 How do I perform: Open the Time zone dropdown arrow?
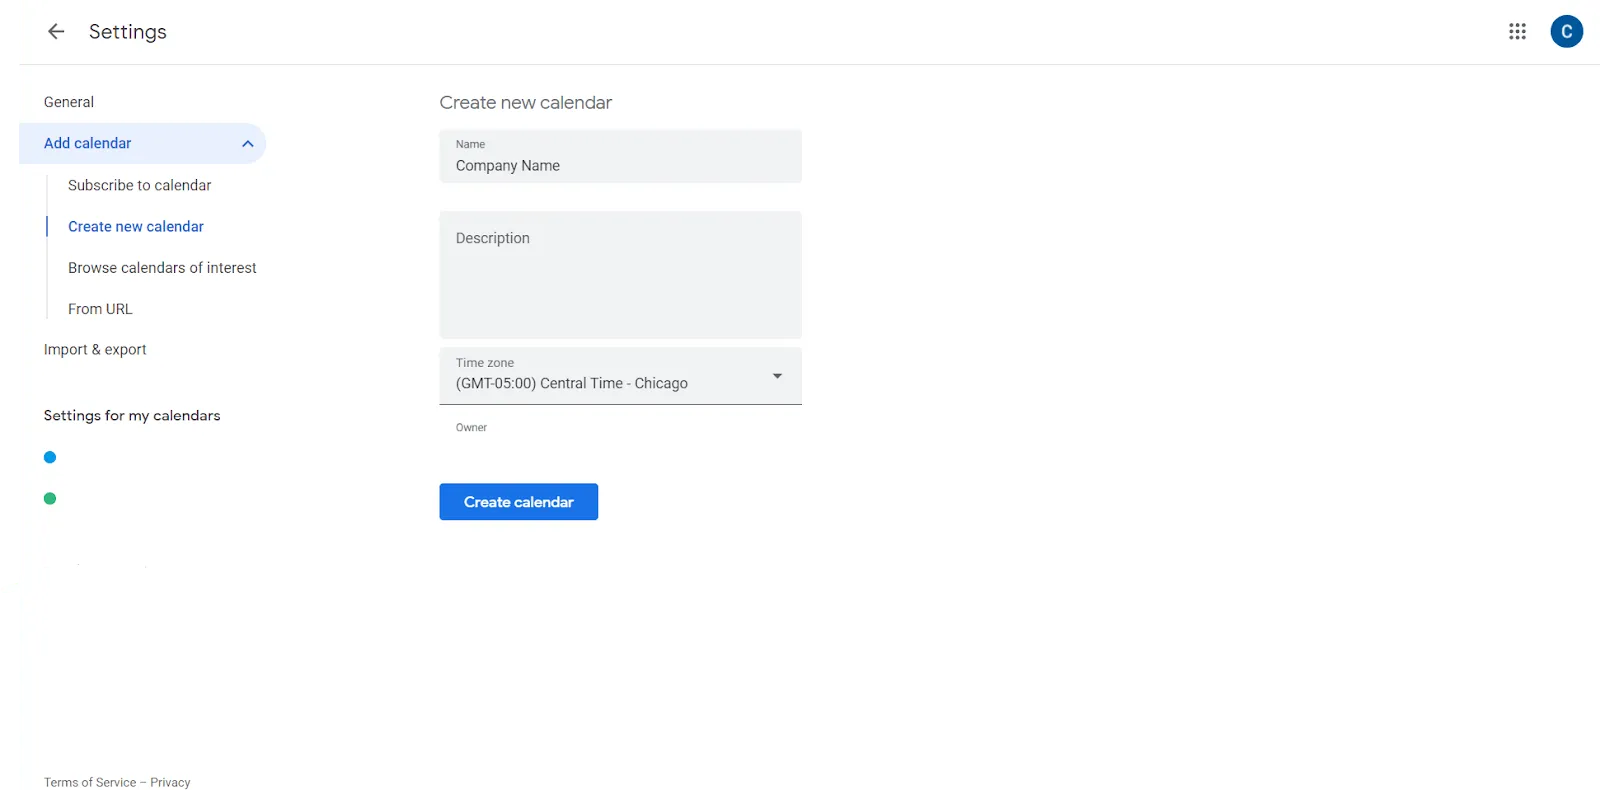[x=777, y=376]
